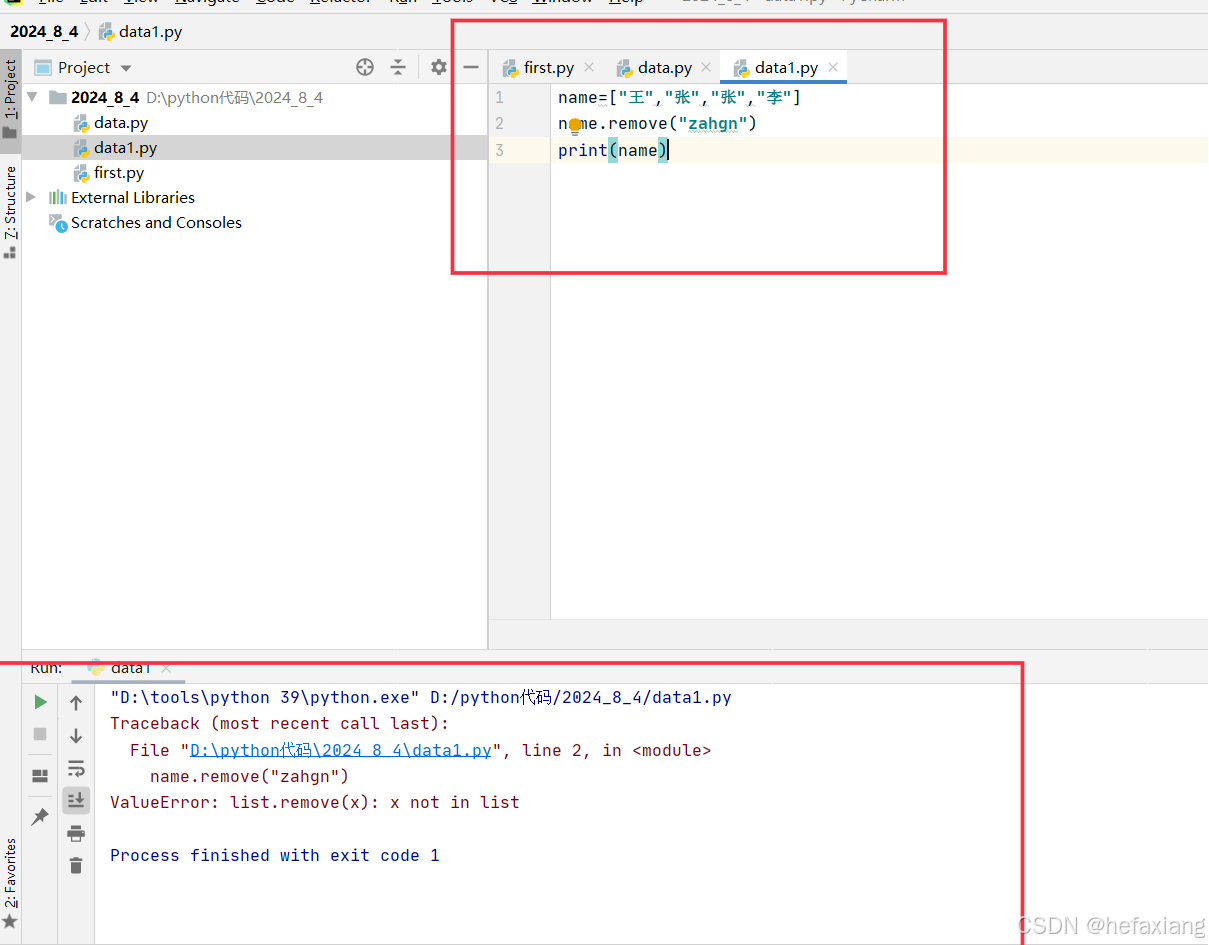Click the Restore Layout icon in Run panel
Image resolution: width=1209 pixels, height=945 pixels.
[40, 775]
